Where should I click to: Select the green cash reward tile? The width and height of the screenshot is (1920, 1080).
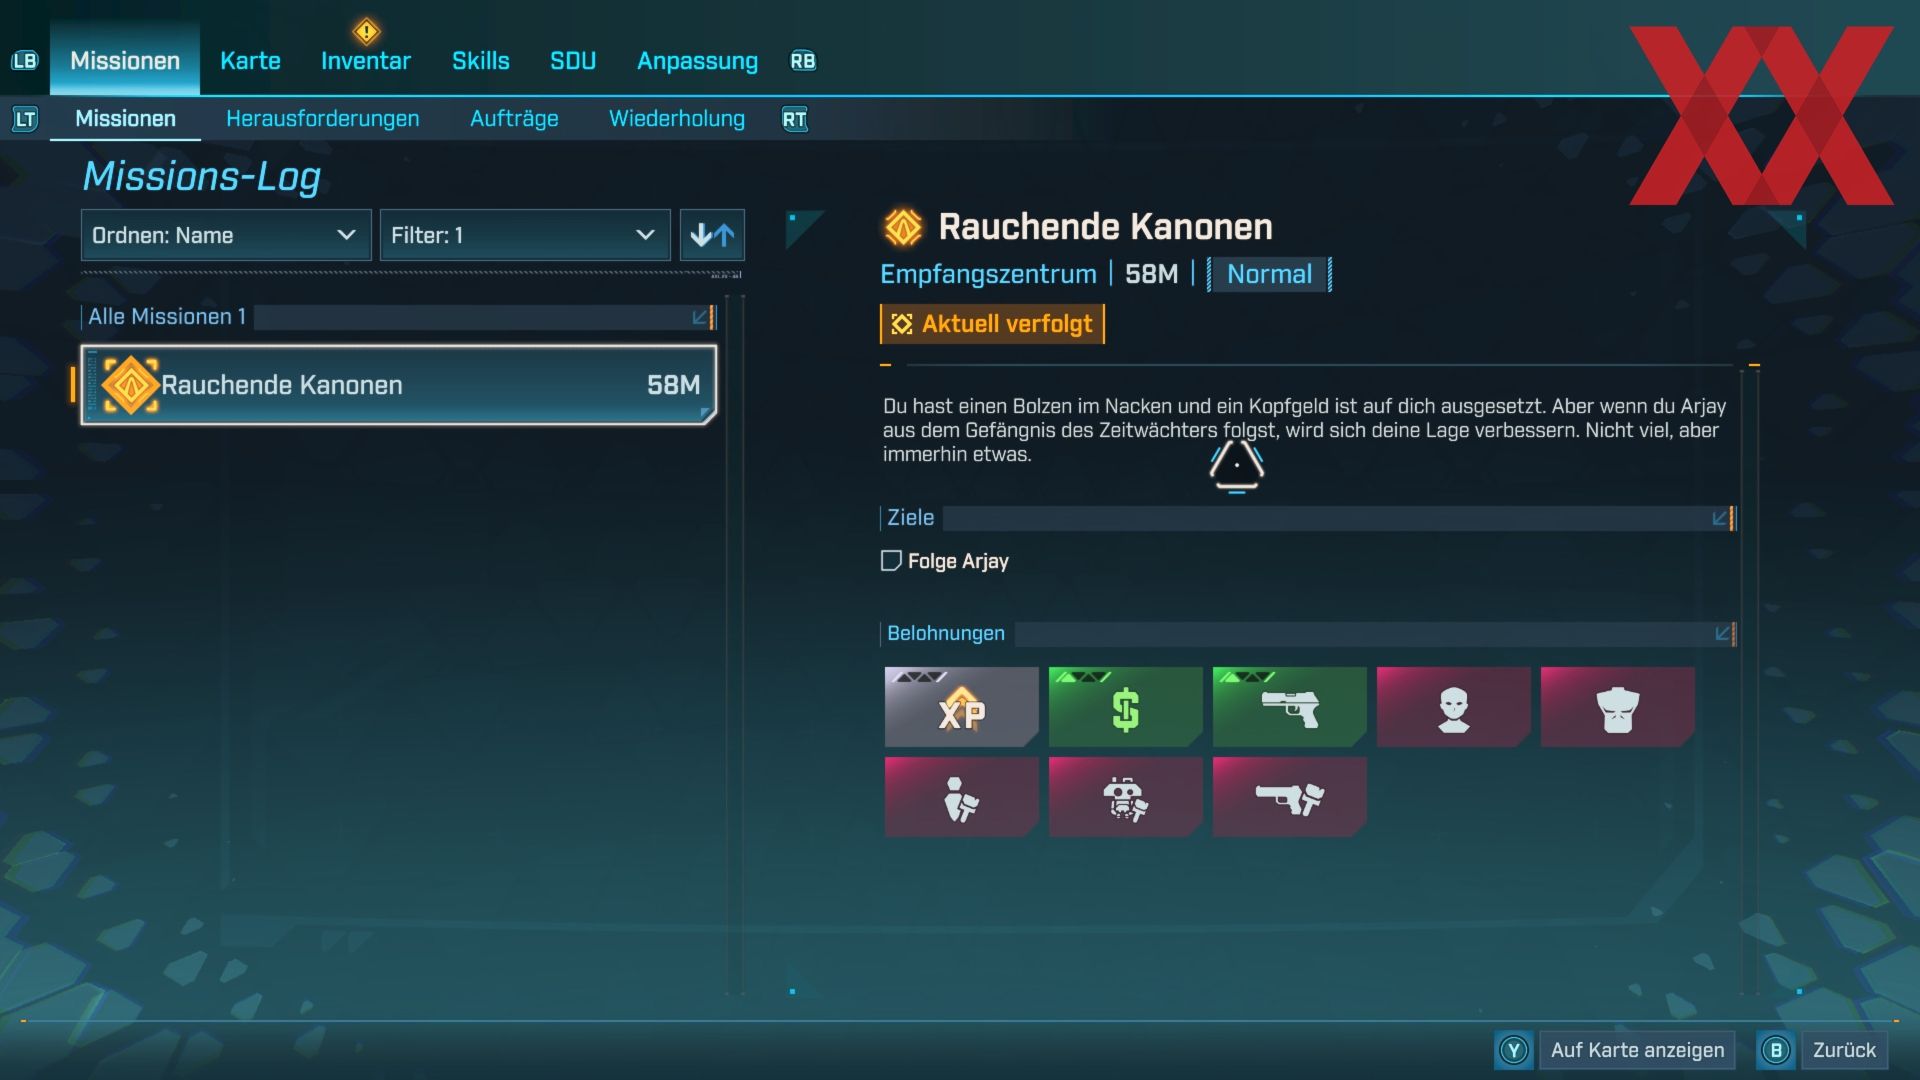pos(1125,707)
